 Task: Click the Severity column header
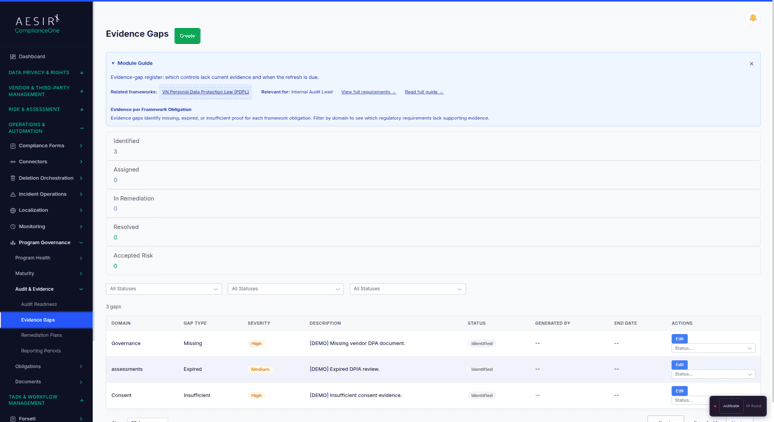[x=259, y=323]
